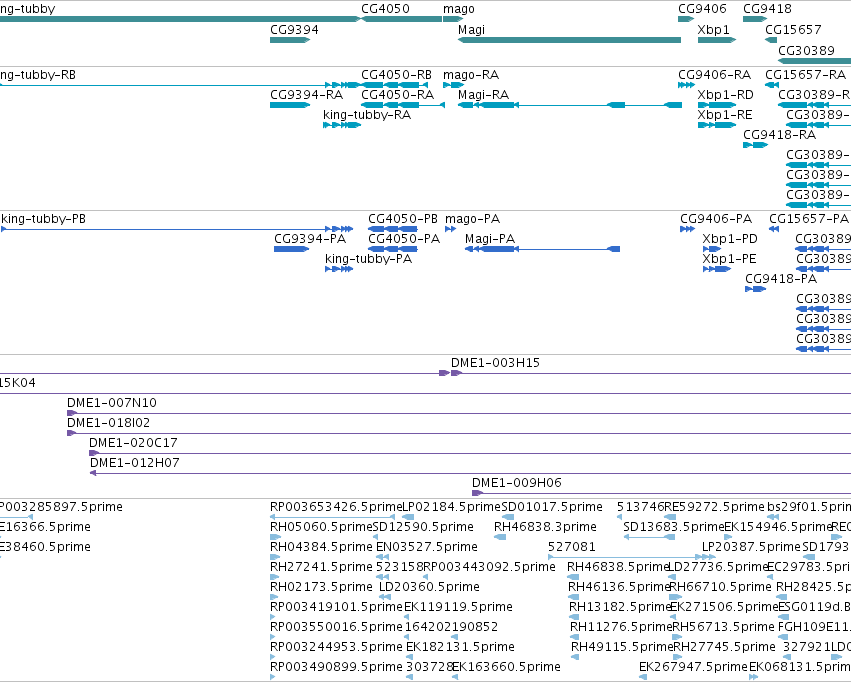This screenshot has height=682, width=851.
Task: Open the EK119119.5prime EST label
Action: [x=458, y=607]
